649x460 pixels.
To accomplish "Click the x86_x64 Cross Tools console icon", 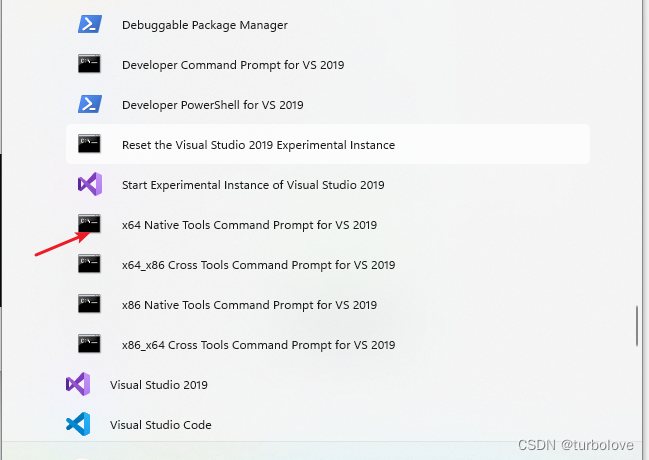I will point(89,344).
